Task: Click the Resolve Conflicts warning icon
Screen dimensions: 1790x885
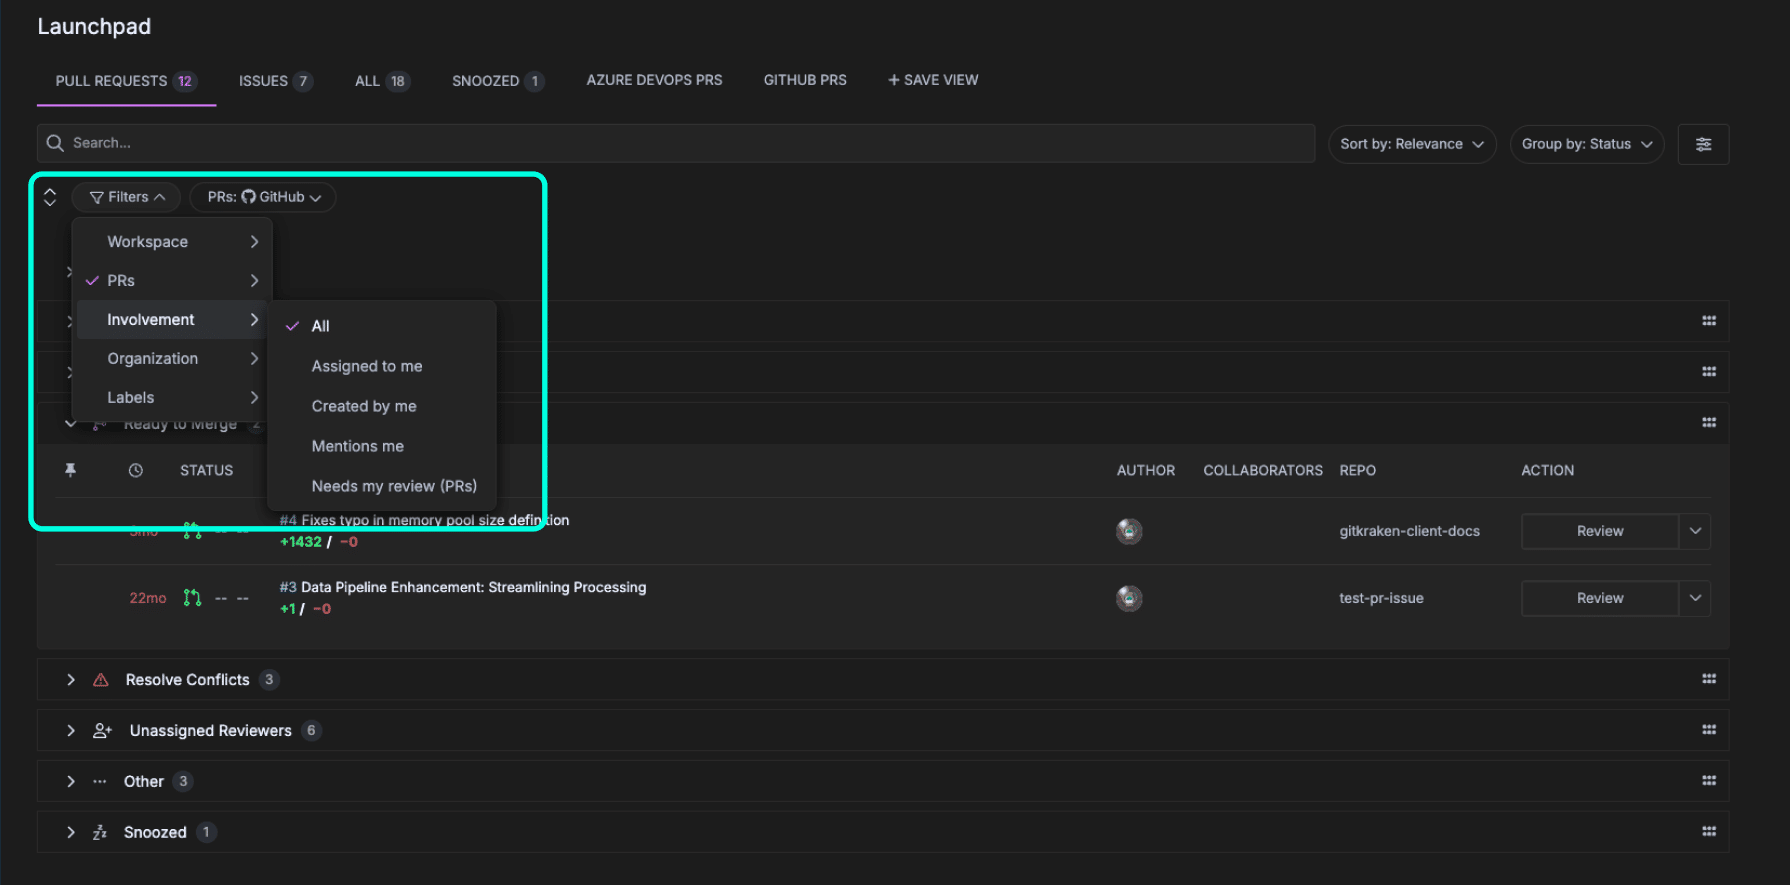Action: tap(101, 680)
